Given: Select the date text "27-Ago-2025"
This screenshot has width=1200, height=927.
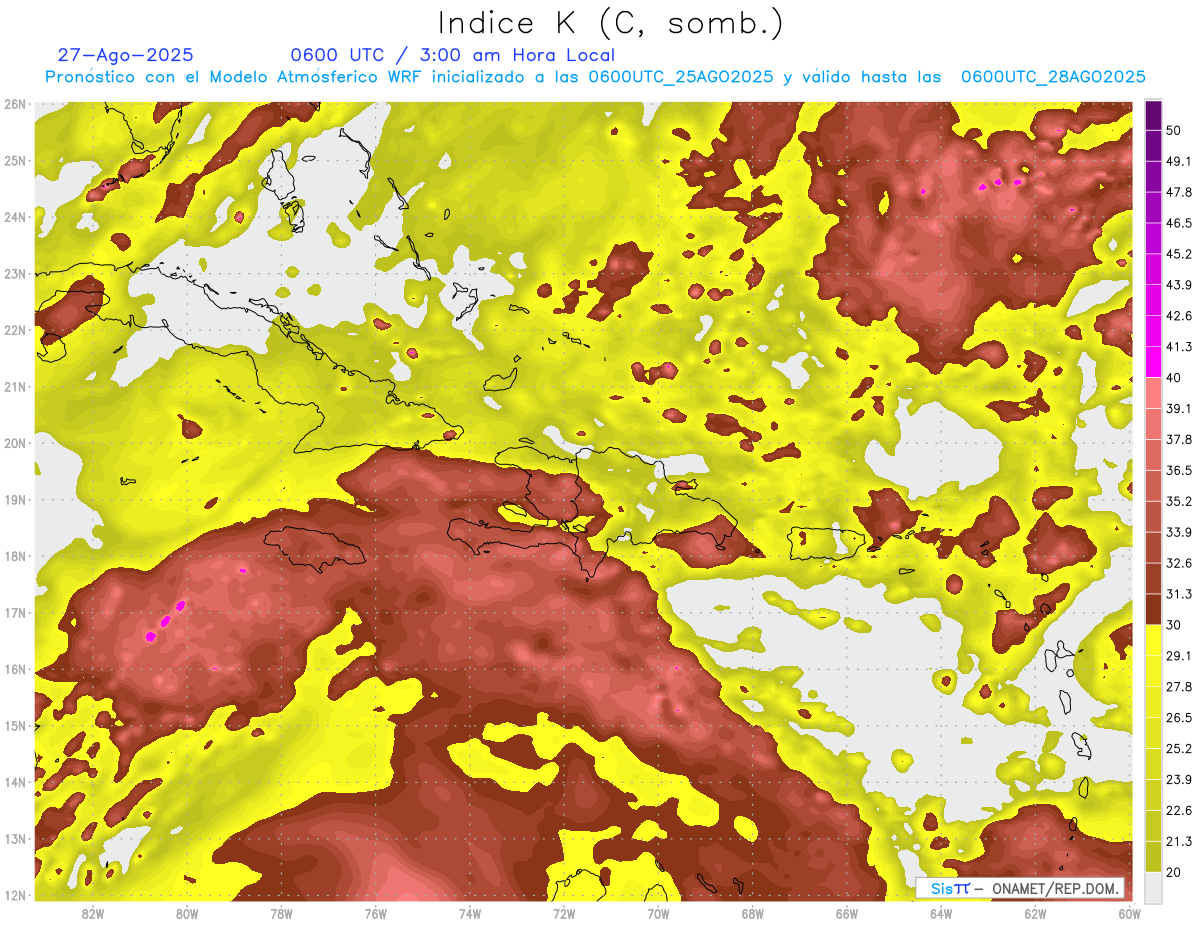Looking at the screenshot, I should (x=126, y=55).
